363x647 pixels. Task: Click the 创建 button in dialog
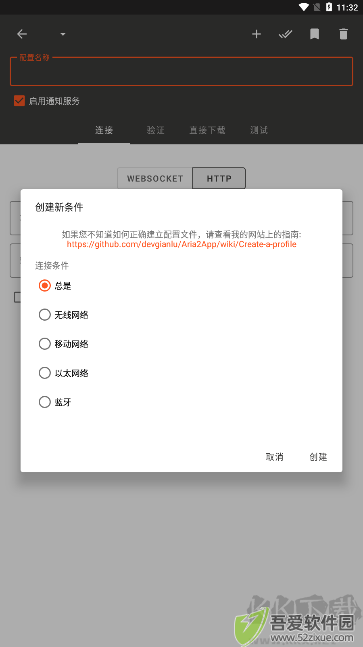[x=318, y=456]
